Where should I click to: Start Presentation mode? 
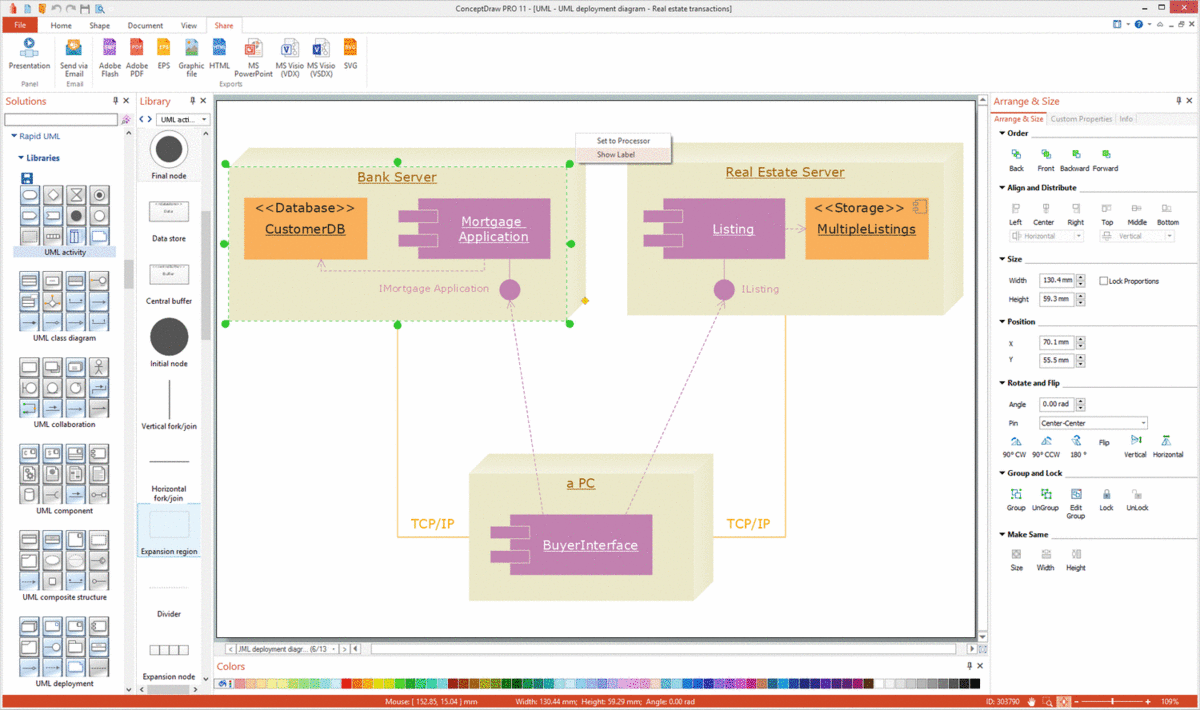coord(29,53)
